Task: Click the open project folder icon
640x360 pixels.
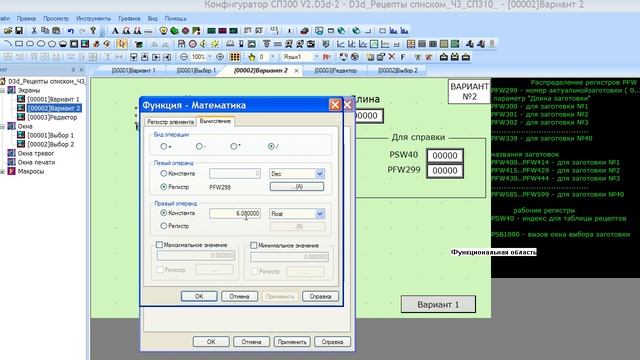Action: [x=8, y=31]
